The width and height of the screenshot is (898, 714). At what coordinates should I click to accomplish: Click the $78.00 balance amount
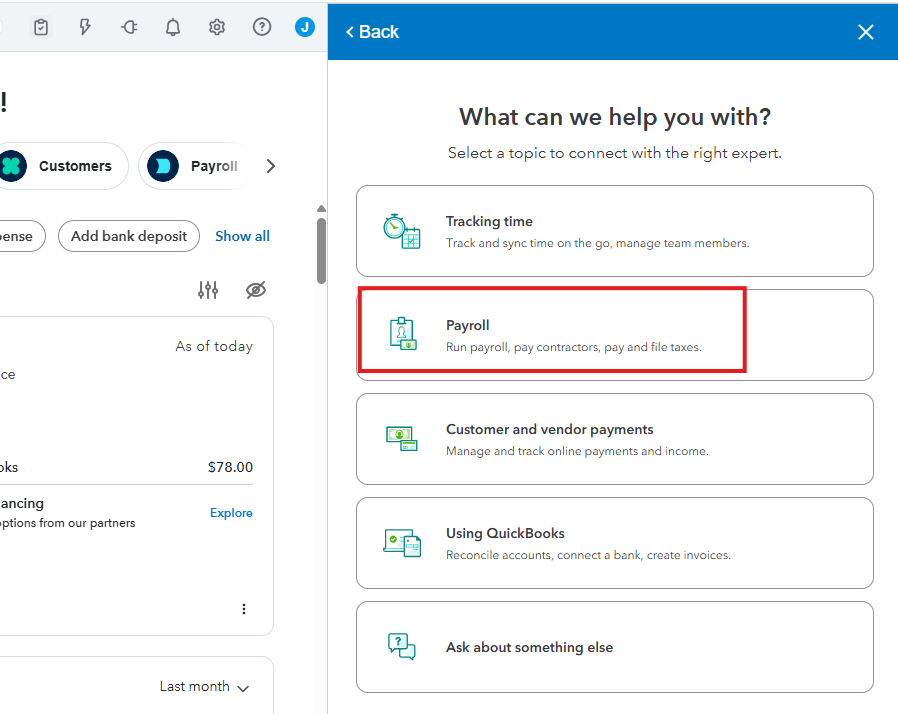(230, 467)
